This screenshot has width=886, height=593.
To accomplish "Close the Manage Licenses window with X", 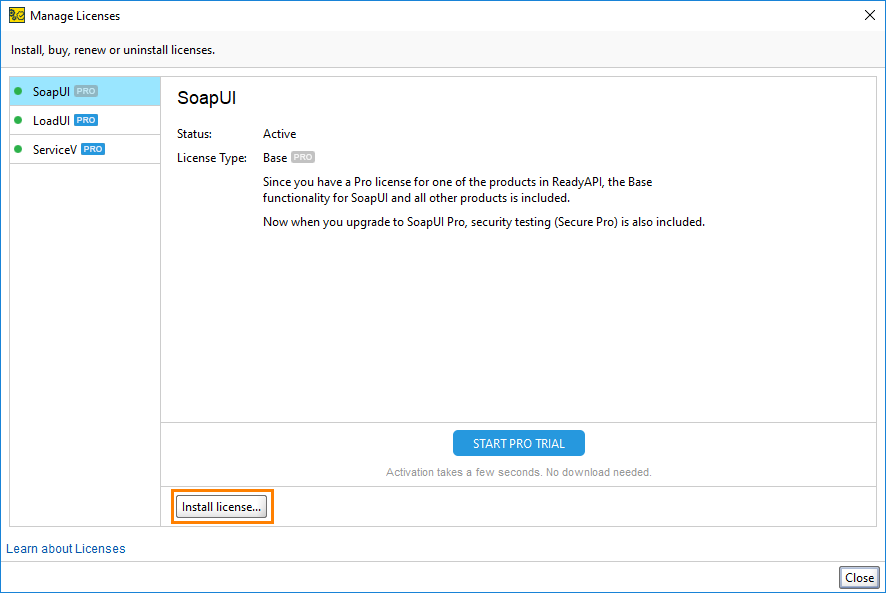I will click(x=870, y=15).
